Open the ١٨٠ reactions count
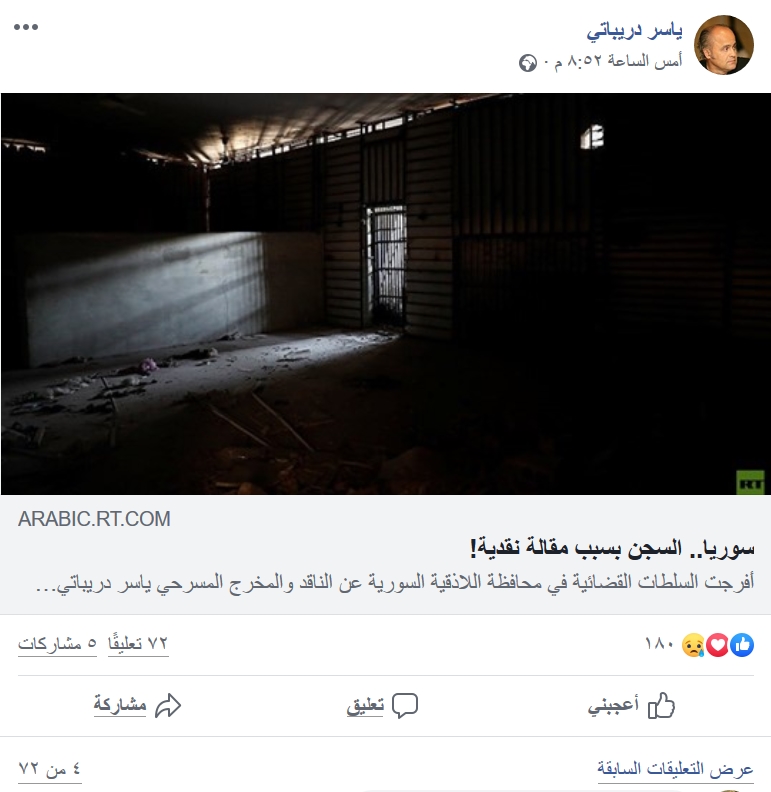Image resolution: width=771 pixels, height=792 pixels. 659,644
